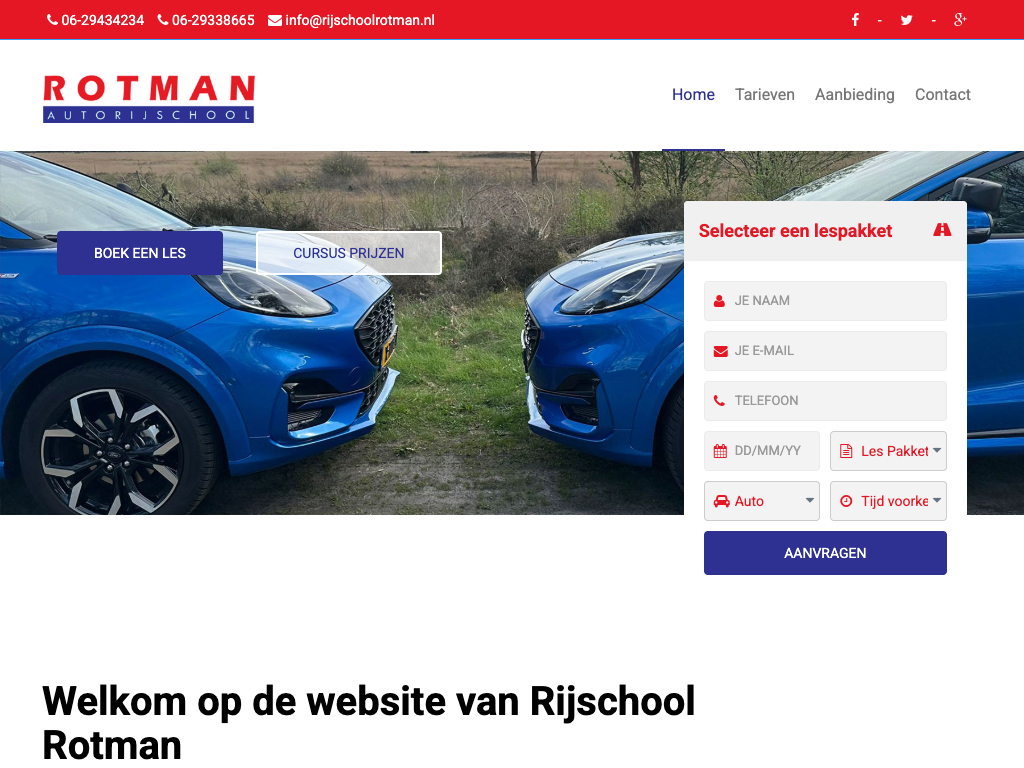This screenshot has height=768, width=1024.
Task: Open the Google Plus icon link
Action: coord(960,20)
